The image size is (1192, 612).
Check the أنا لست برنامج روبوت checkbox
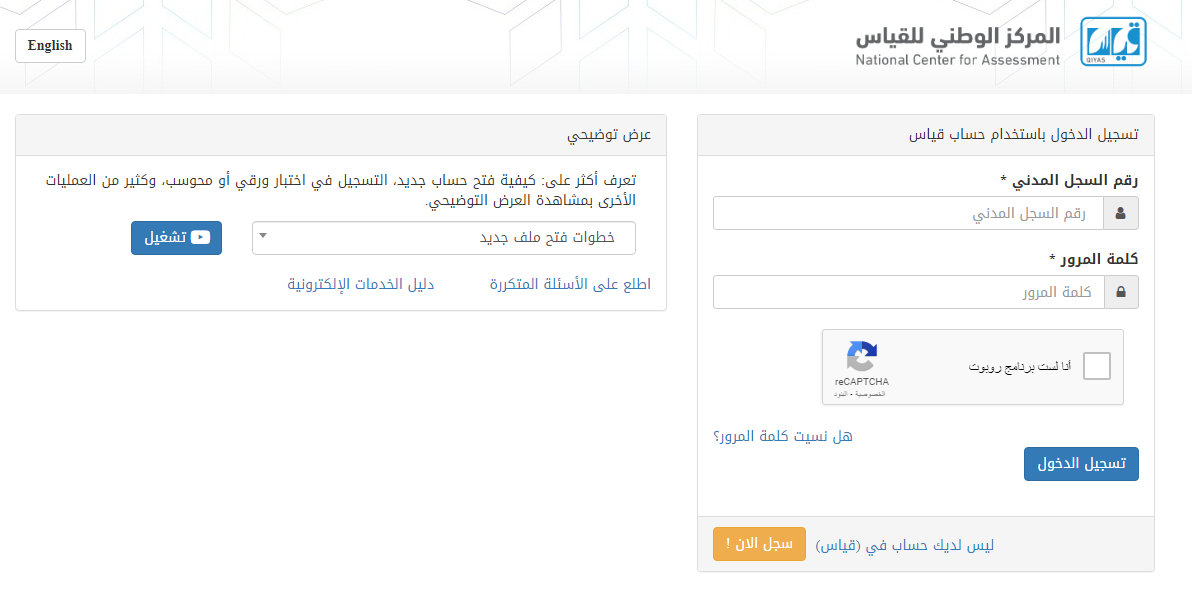tap(1097, 366)
